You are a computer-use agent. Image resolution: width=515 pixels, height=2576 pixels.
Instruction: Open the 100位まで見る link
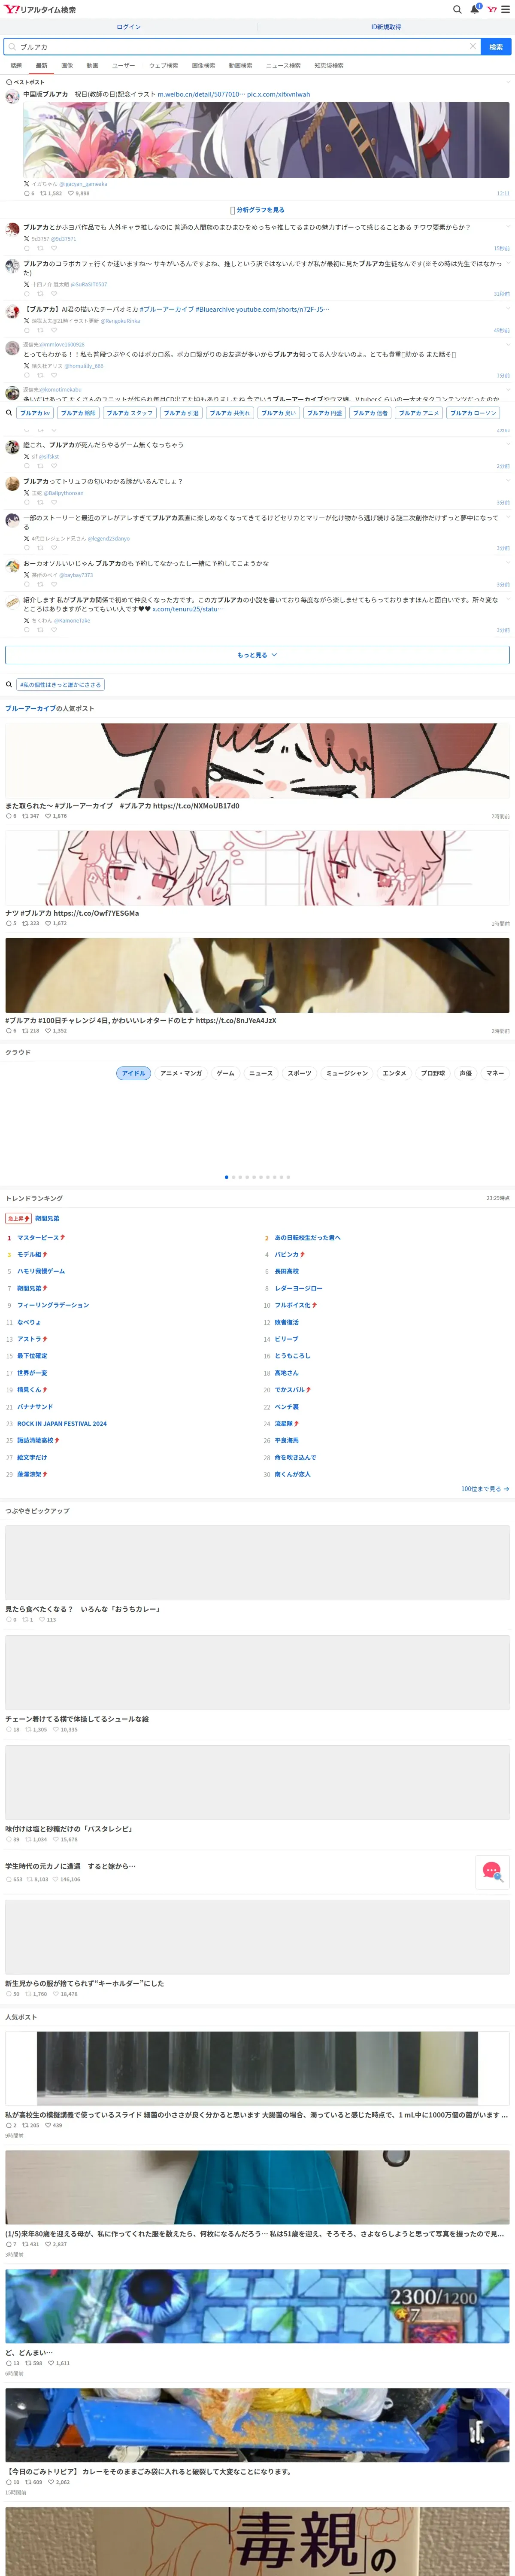tap(485, 1489)
